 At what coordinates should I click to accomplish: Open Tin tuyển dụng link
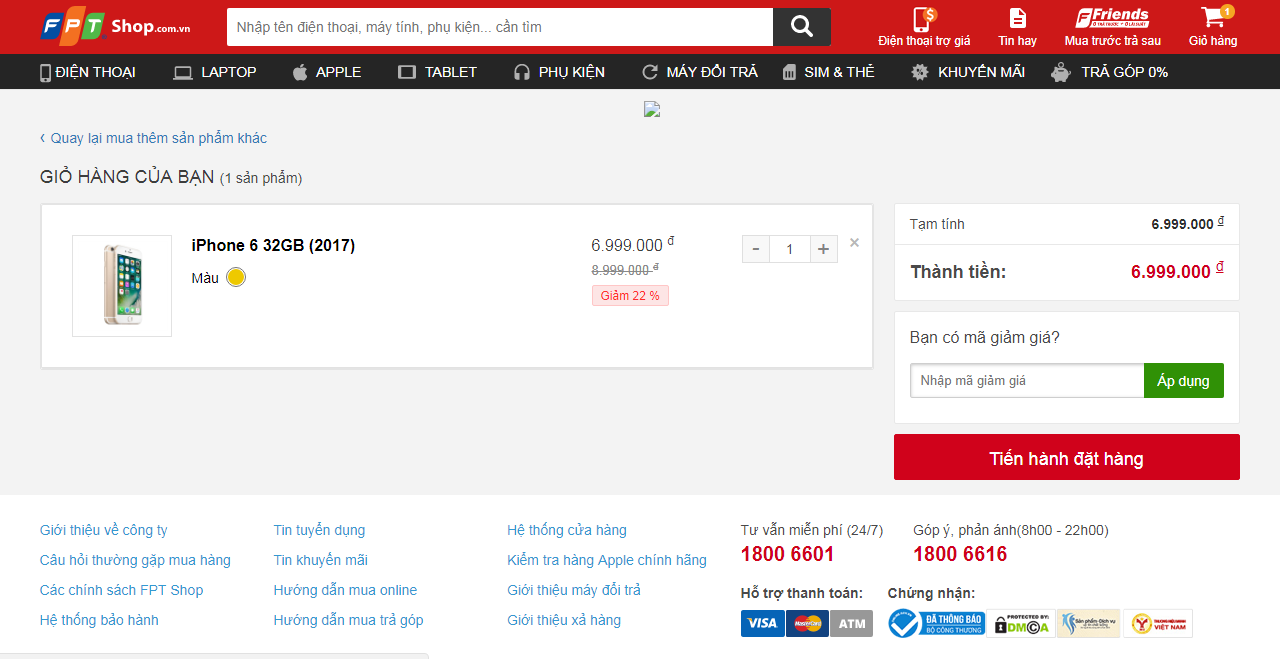click(319, 530)
